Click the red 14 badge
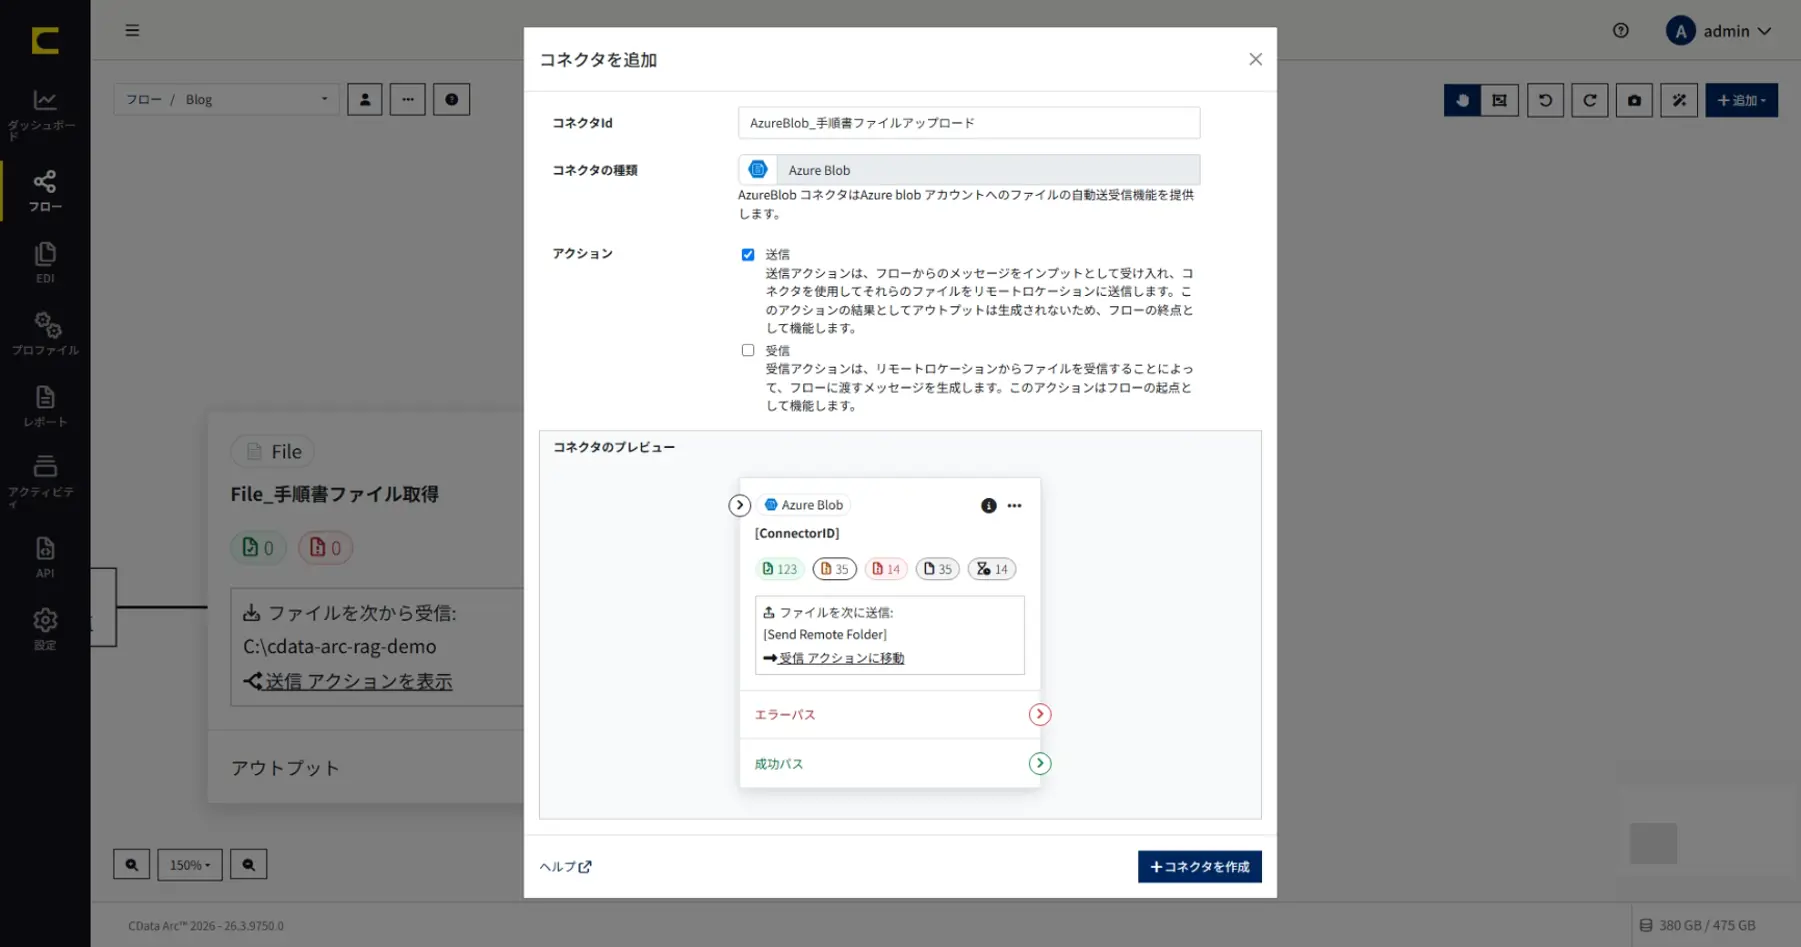The image size is (1801, 947). pyautogui.click(x=886, y=569)
